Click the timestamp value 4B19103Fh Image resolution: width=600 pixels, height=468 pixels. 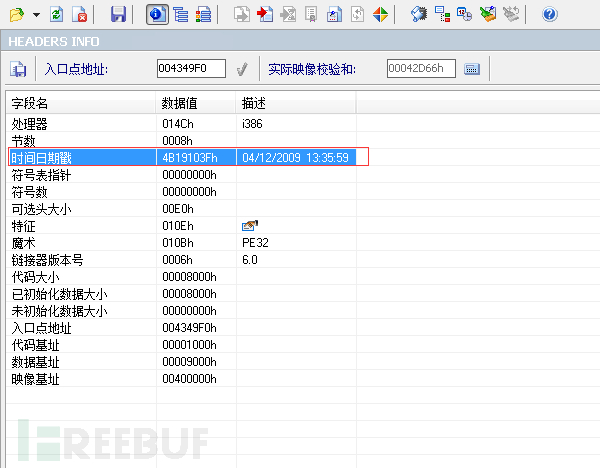[190, 158]
